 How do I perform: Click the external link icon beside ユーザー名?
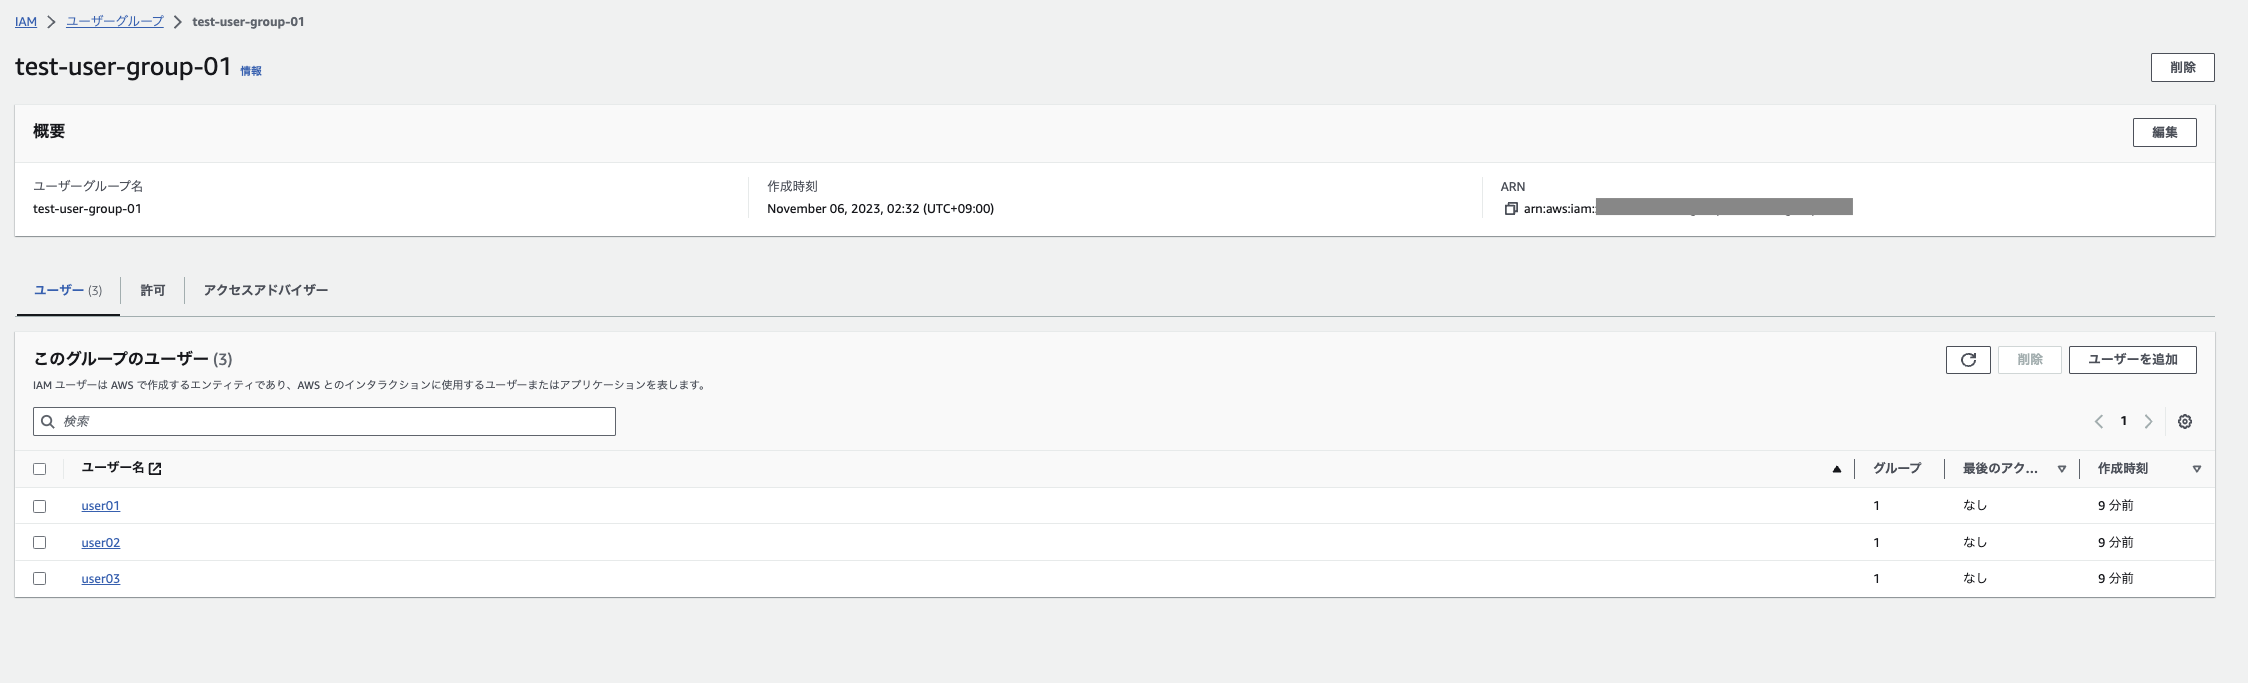pos(155,469)
